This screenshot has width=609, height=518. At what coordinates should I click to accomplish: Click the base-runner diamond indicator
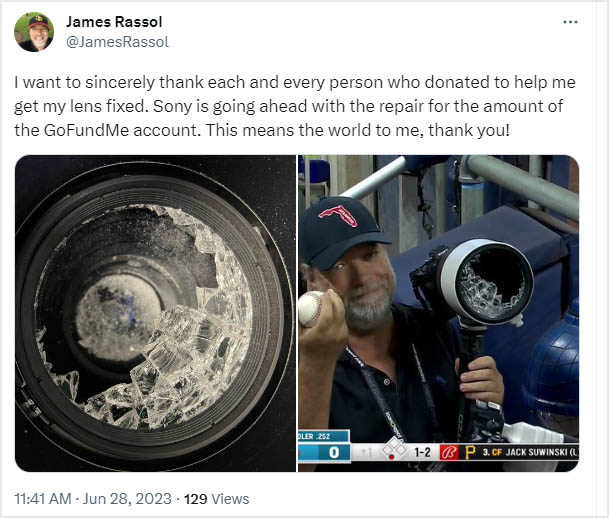click(x=394, y=449)
